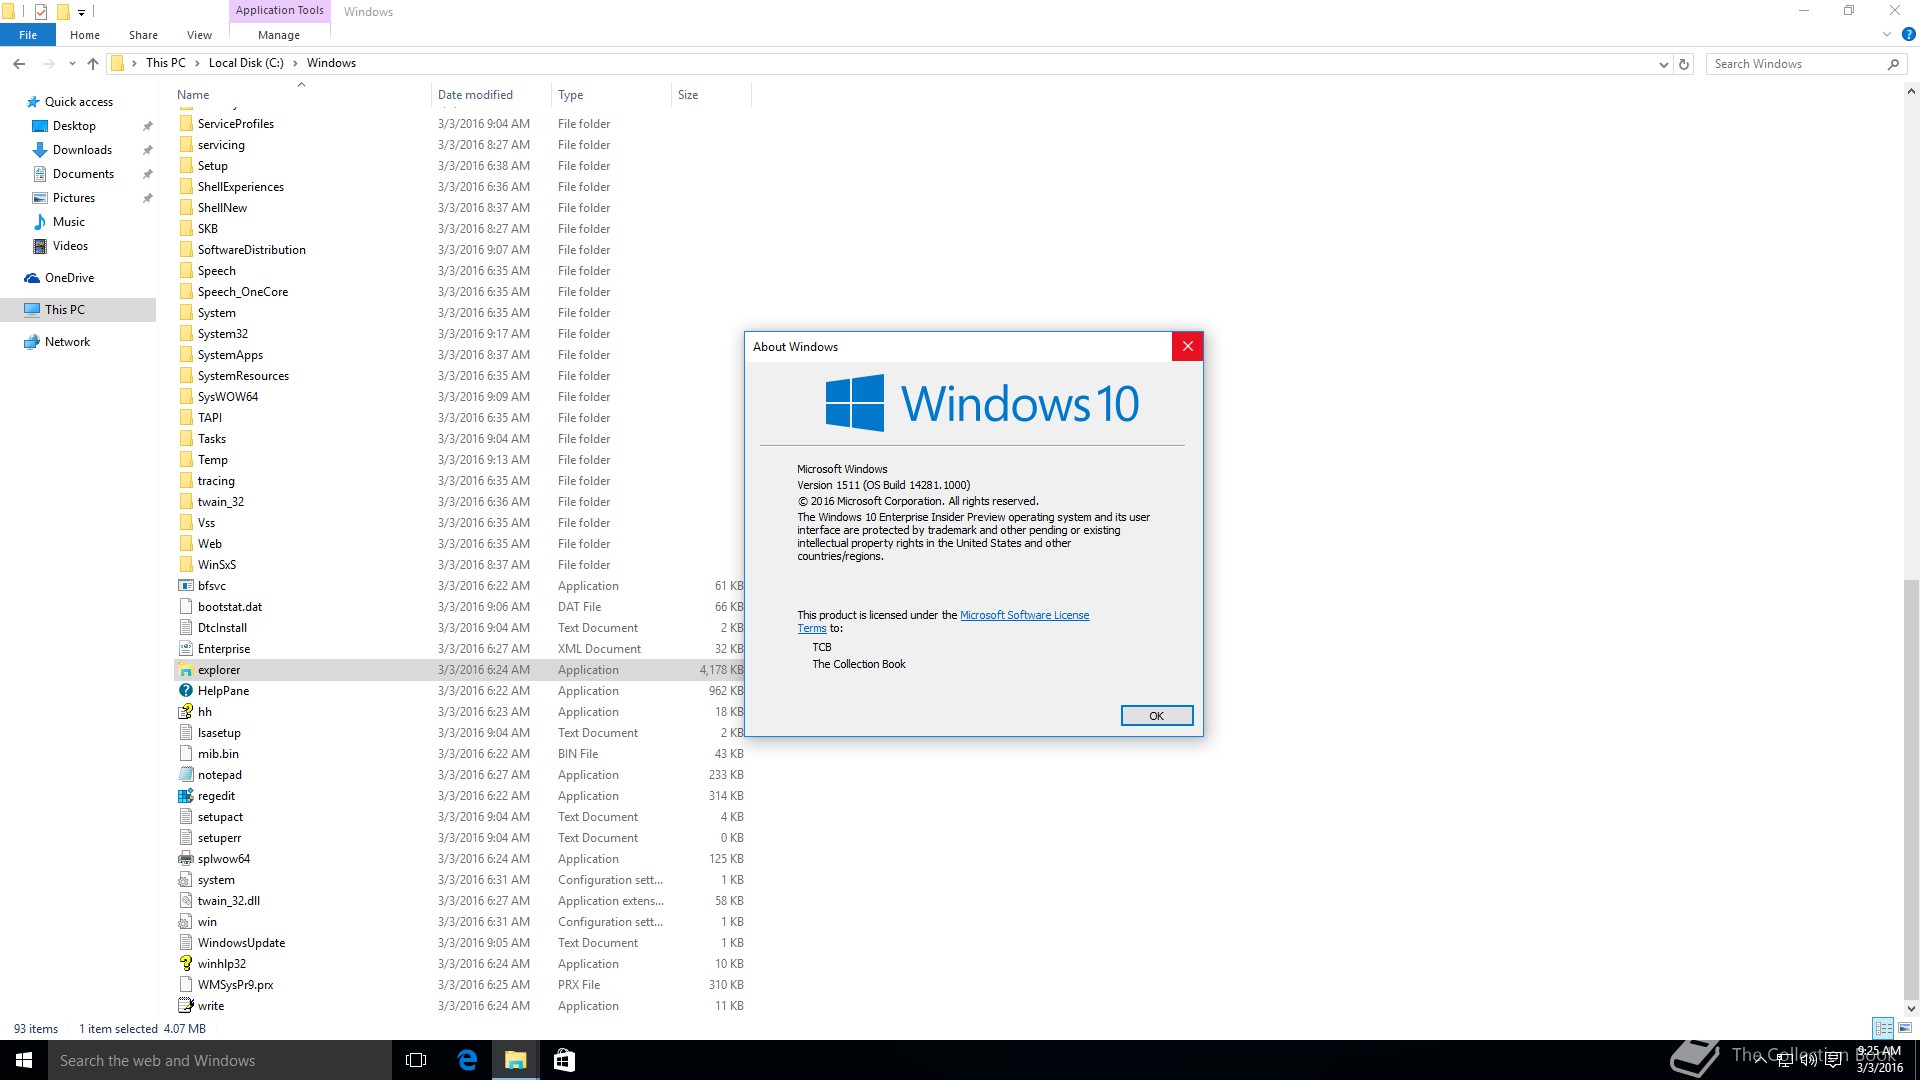Open Downloads in the navigation pane
1920x1080 pixels.
coord(82,150)
